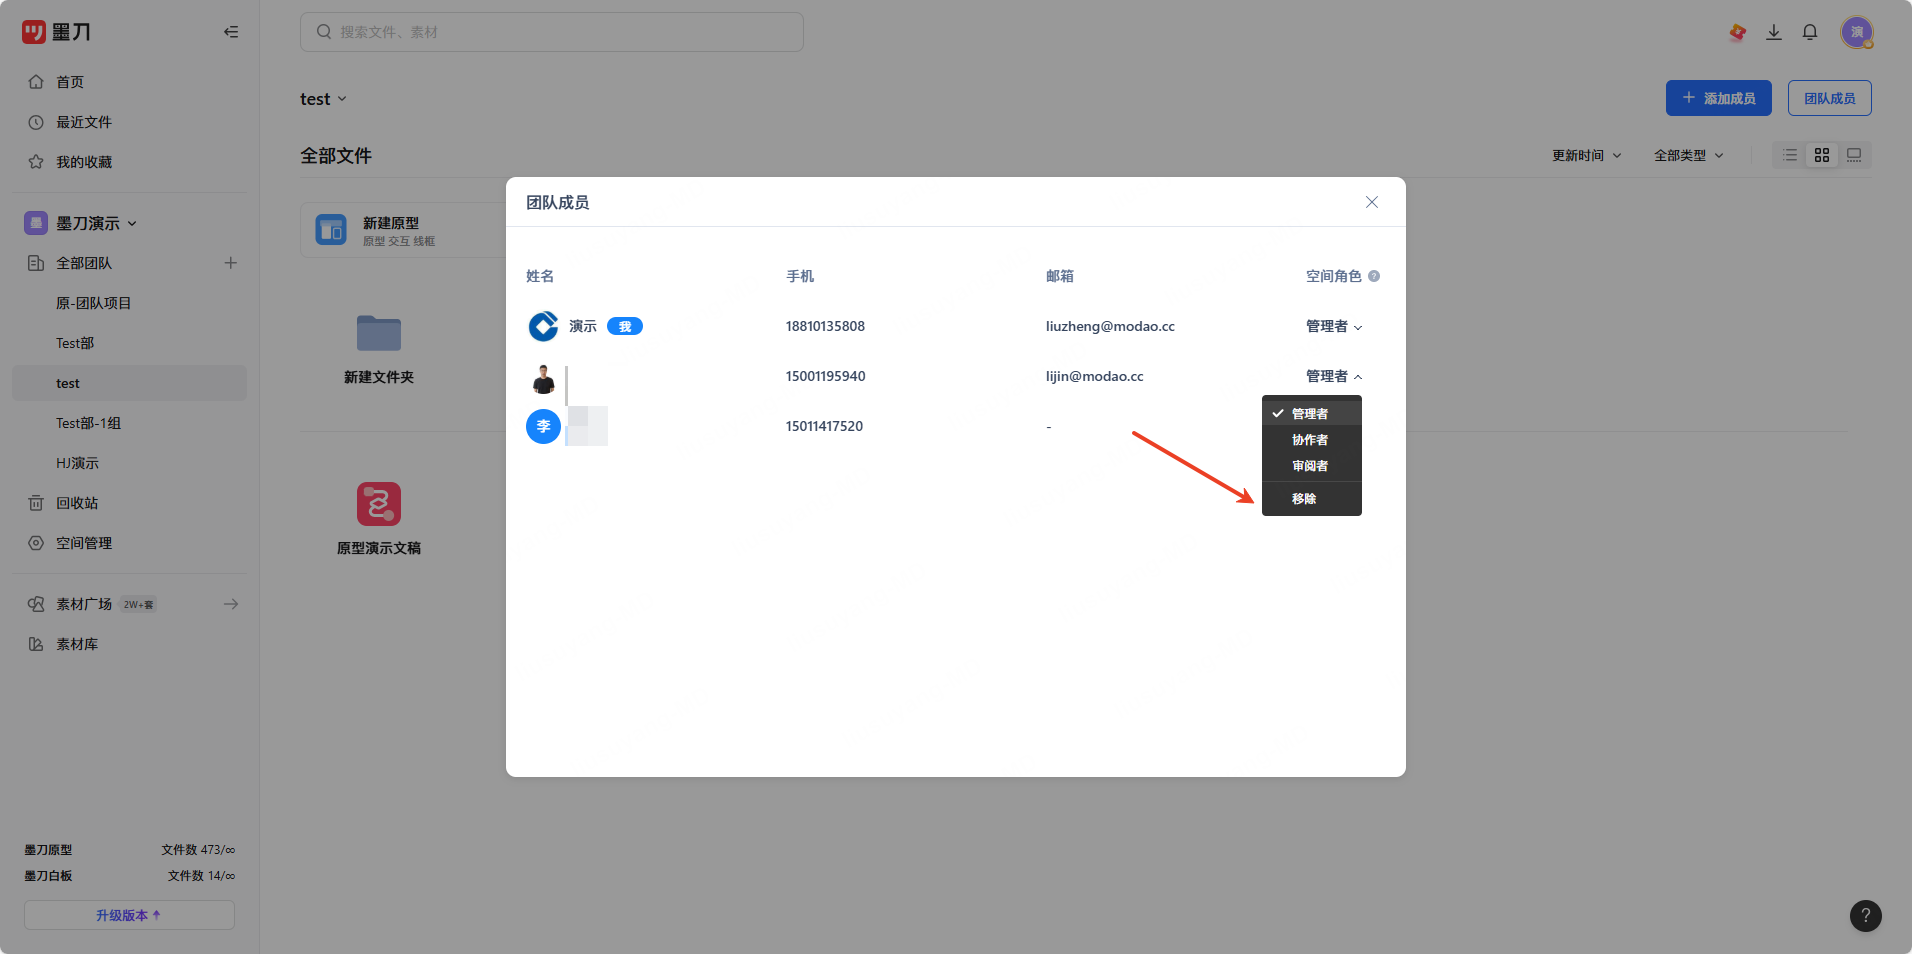Select 原-团队项目 in sidebar
The image size is (1912, 954).
coord(129,303)
